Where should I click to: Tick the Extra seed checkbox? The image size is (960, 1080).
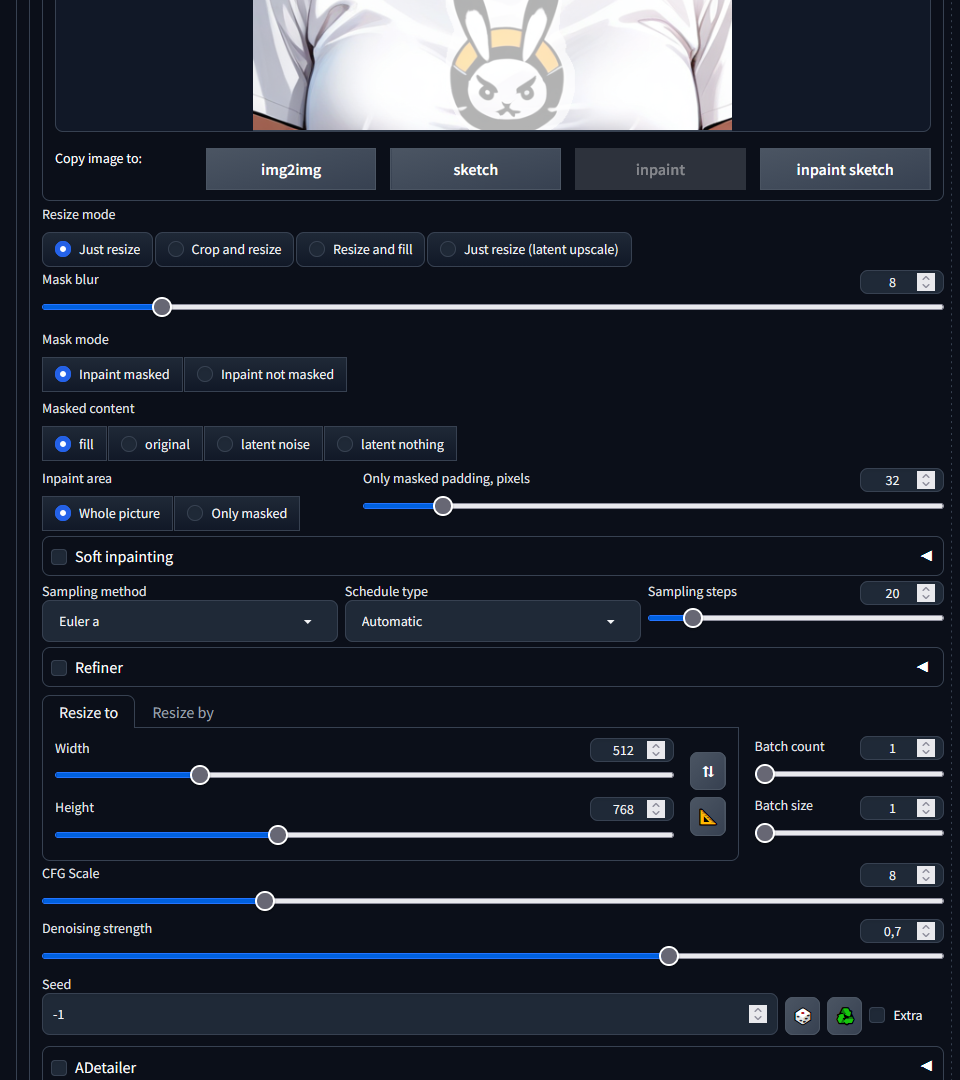pos(877,1015)
